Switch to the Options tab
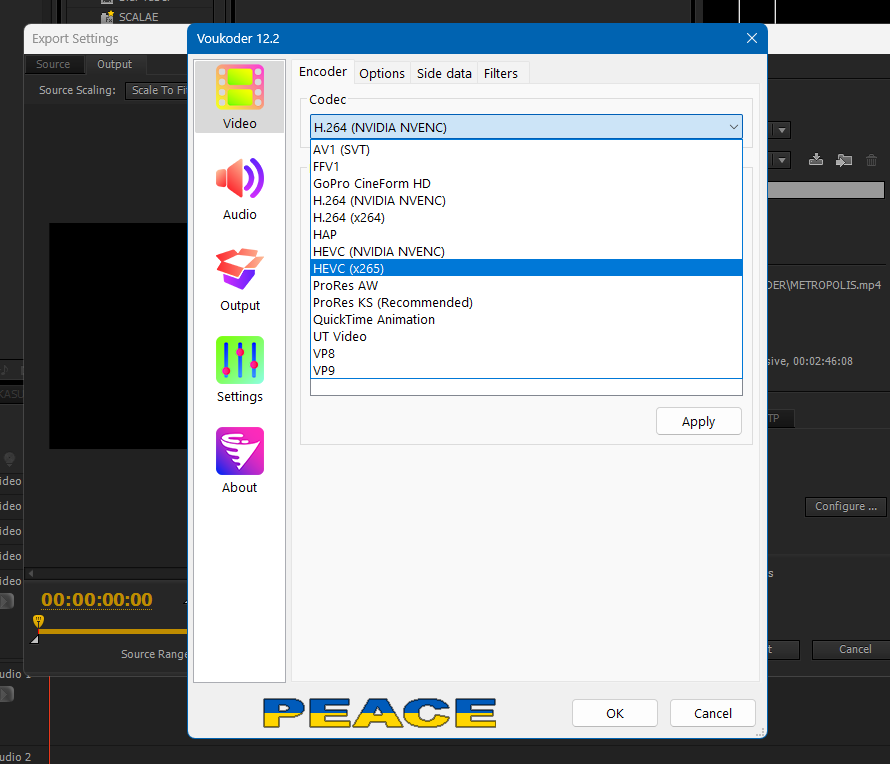Viewport: 890px width, 764px height. (382, 73)
